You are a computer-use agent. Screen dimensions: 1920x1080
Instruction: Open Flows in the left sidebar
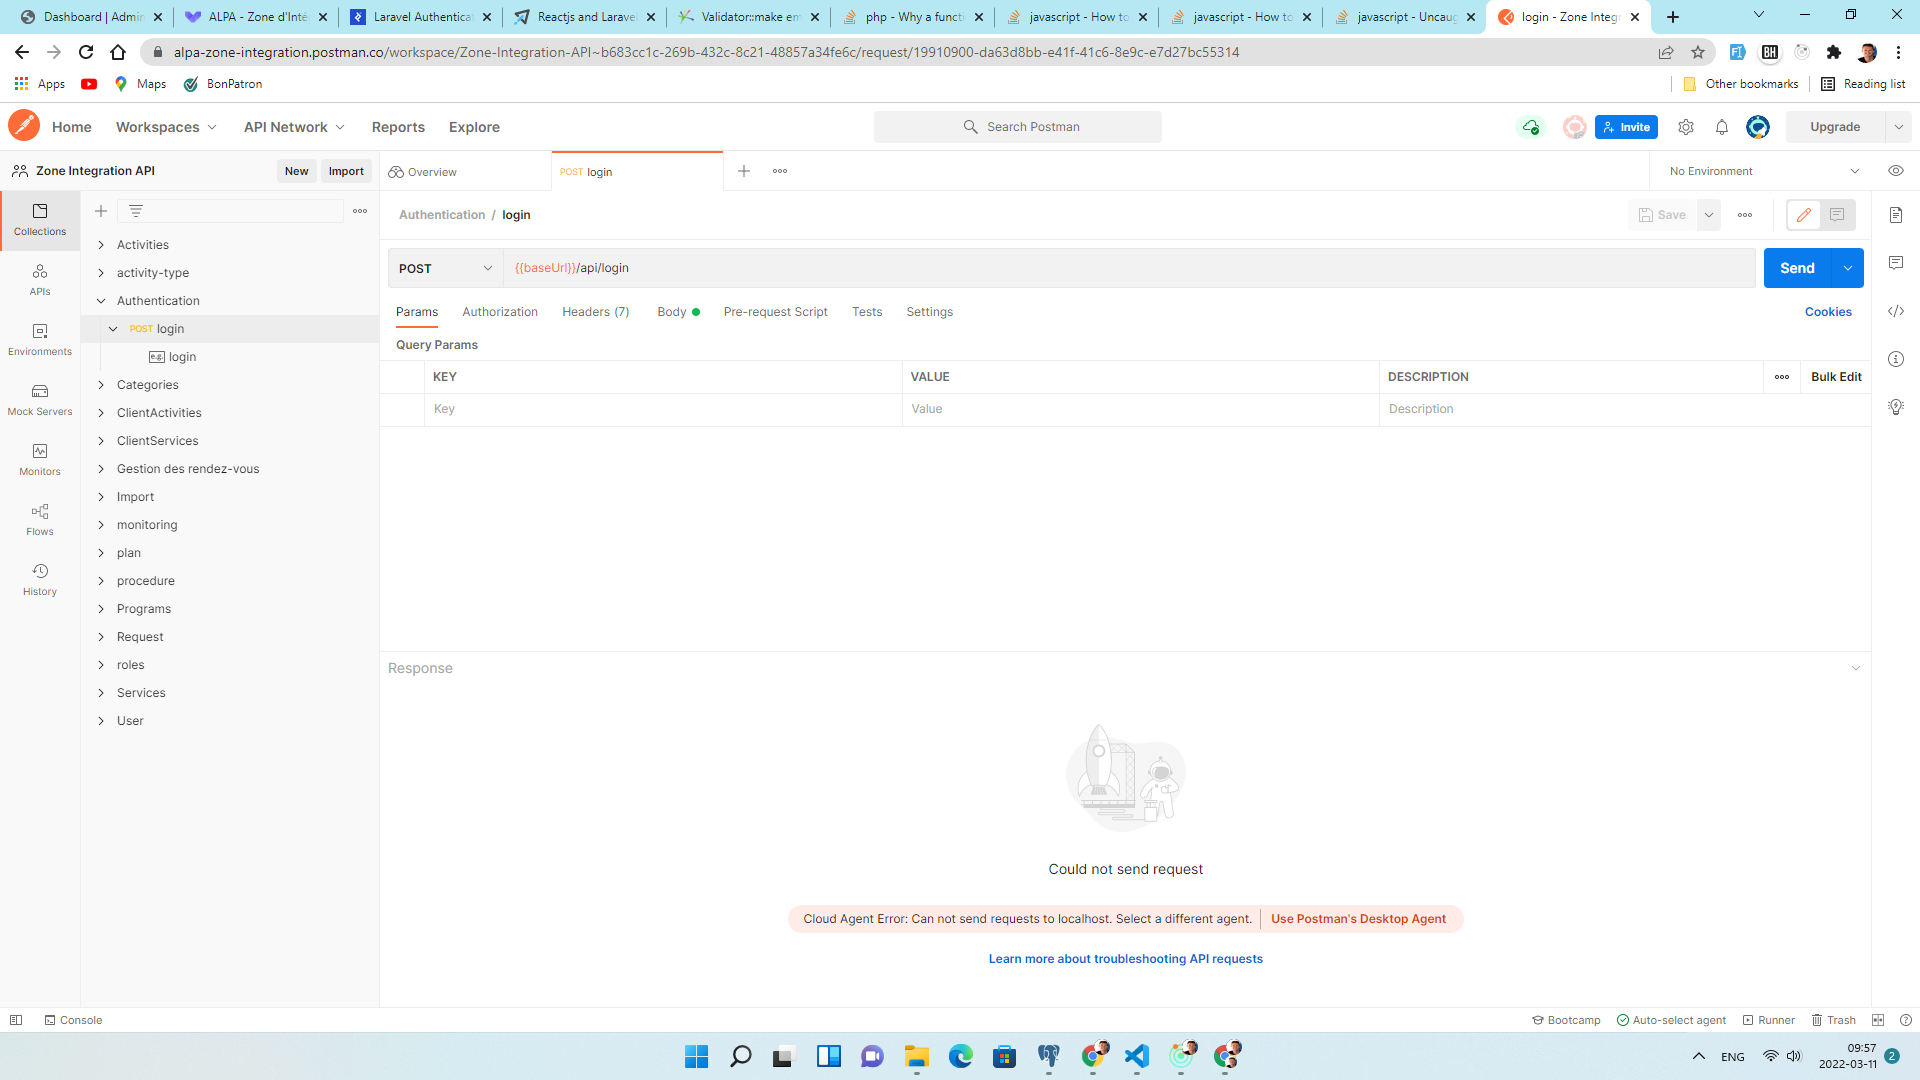[40, 519]
